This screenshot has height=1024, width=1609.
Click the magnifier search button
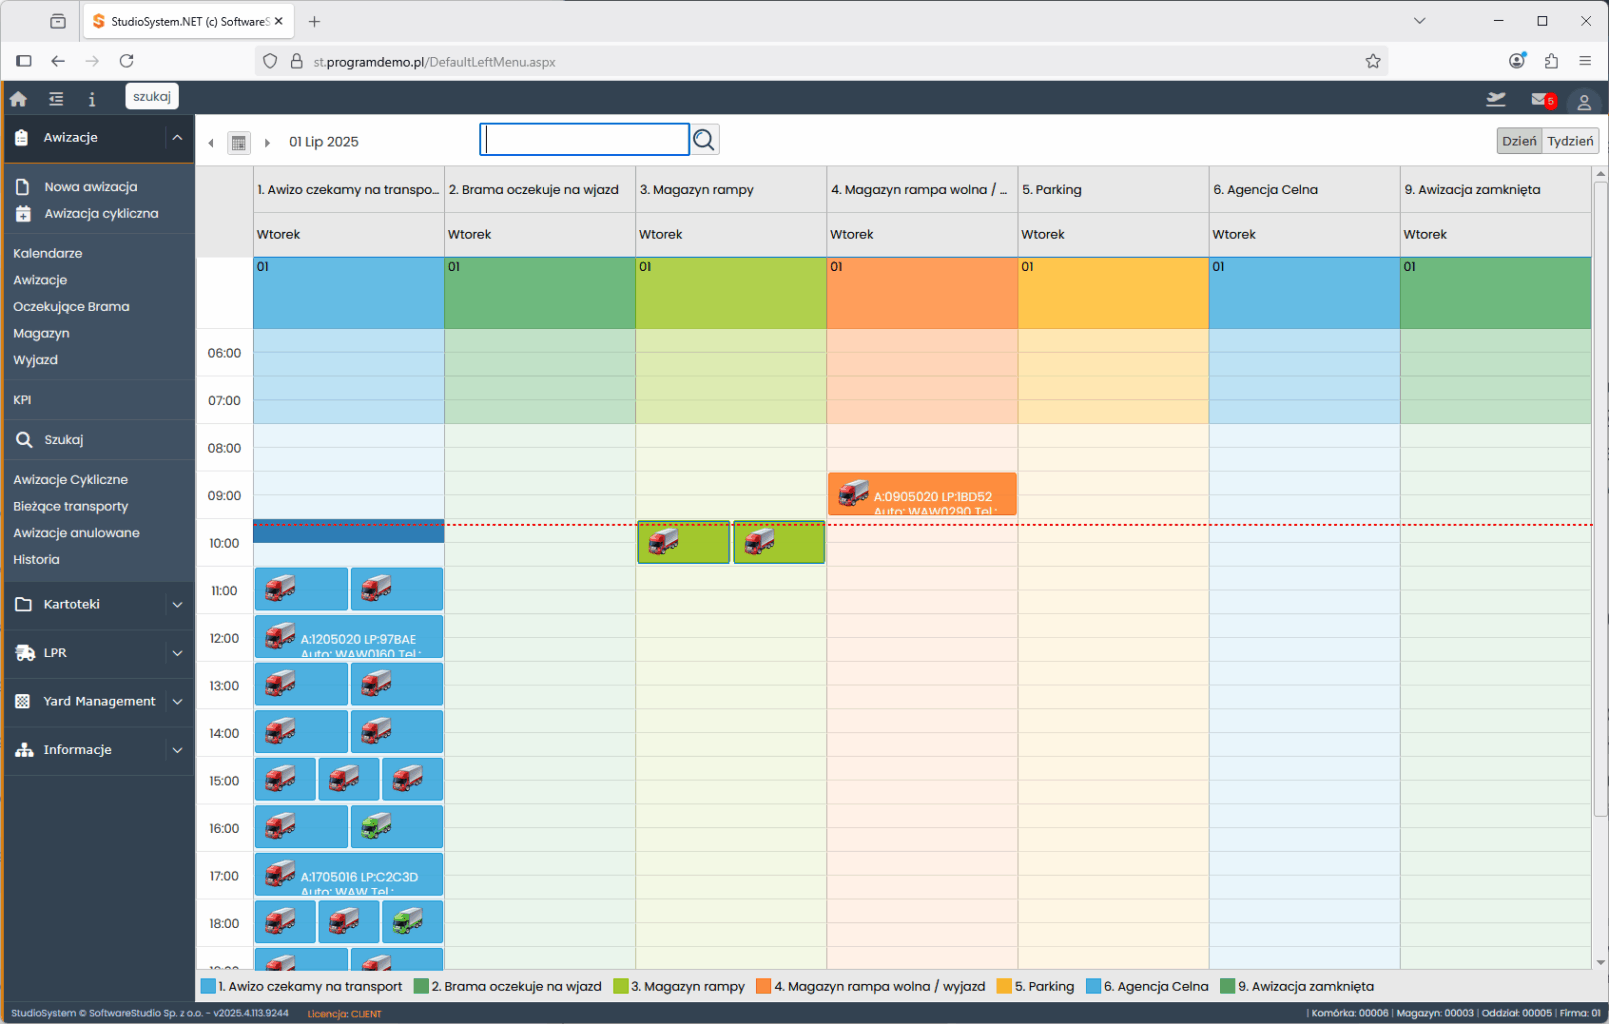click(x=705, y=140)
